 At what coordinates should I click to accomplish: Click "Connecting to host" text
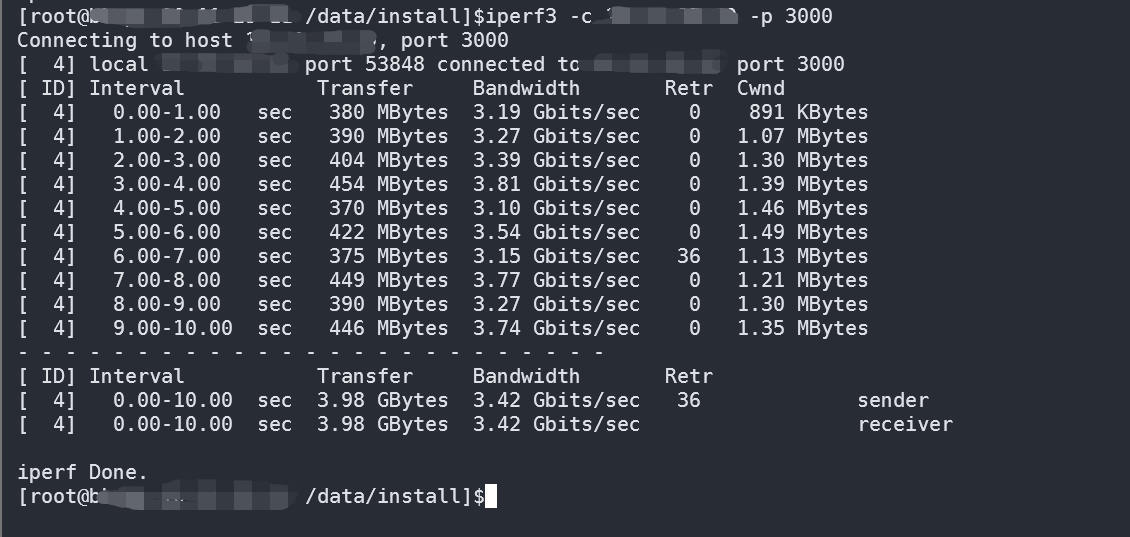[125, 40]
